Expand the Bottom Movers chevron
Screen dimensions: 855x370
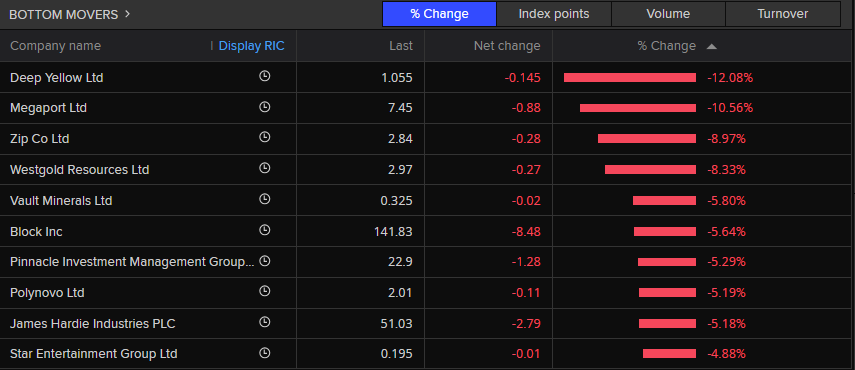click(128, 14)
